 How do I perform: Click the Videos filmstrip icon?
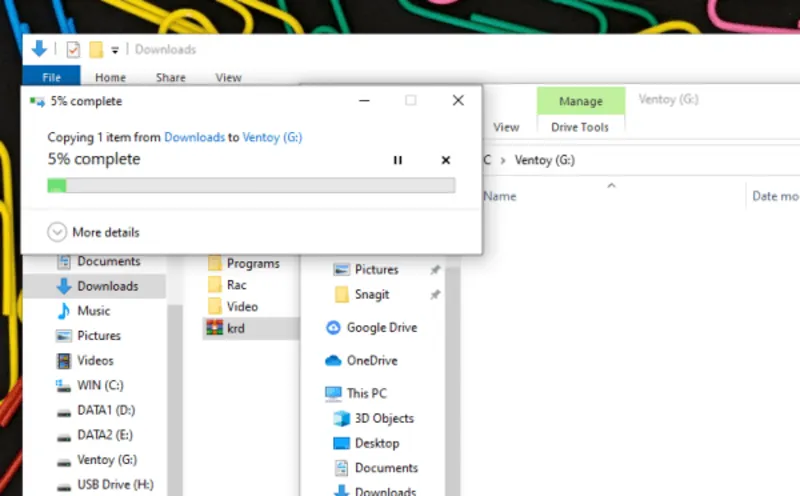(64, 361)
